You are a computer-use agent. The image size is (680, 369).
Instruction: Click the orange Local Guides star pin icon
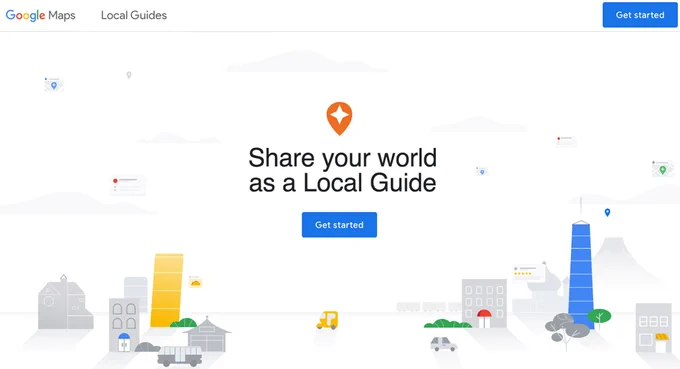click(x=339, y=118)
